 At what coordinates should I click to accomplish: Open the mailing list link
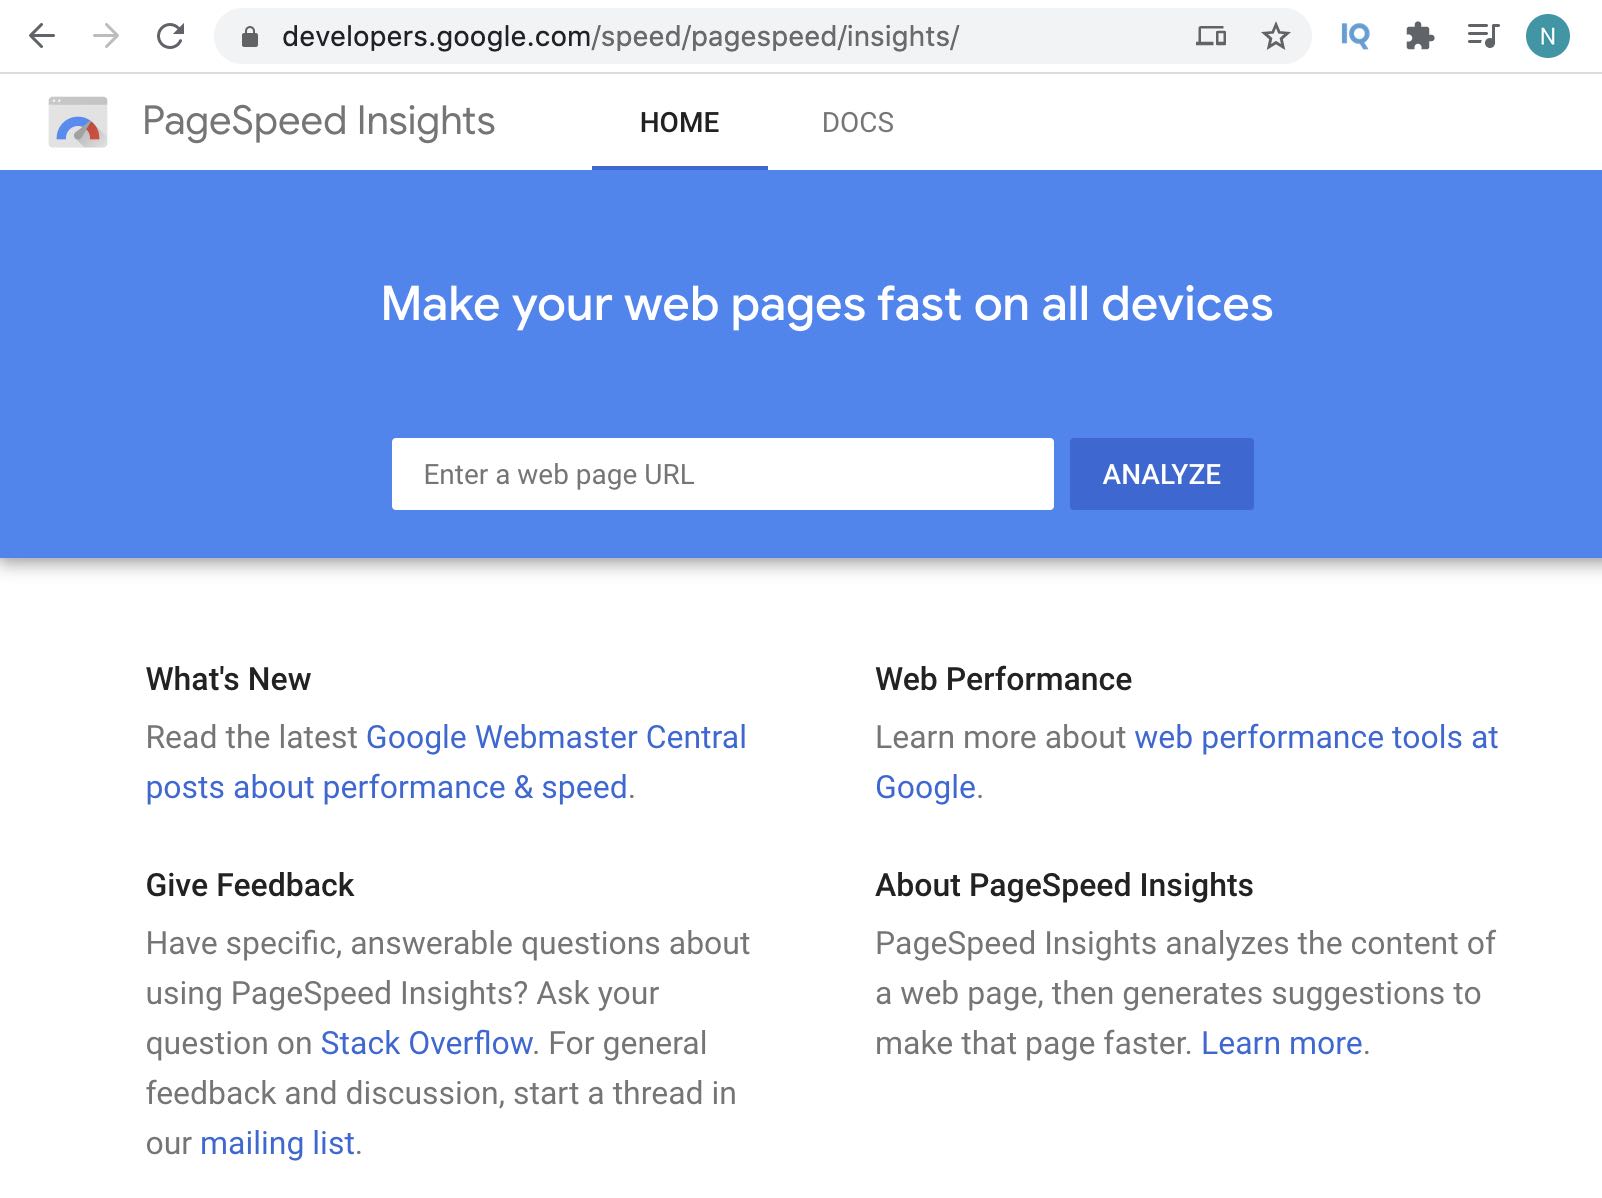(x=278, y=1143)
